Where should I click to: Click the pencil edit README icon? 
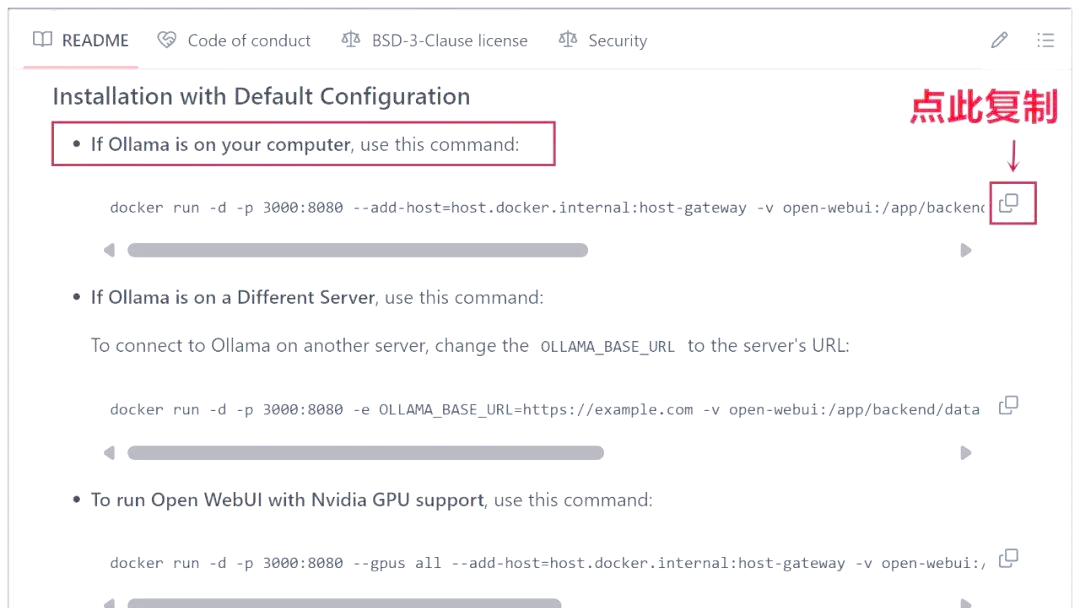[999, 41]
